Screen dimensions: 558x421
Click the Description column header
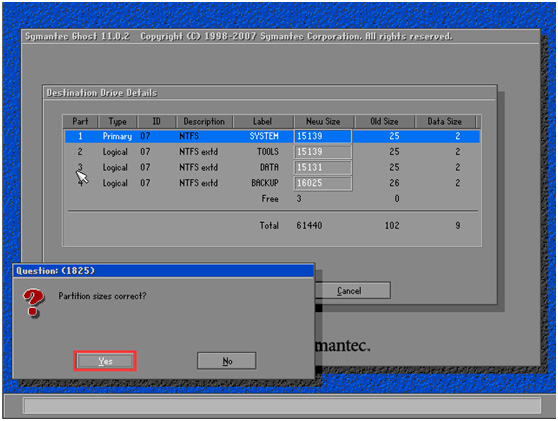click(x=204, y=121)
